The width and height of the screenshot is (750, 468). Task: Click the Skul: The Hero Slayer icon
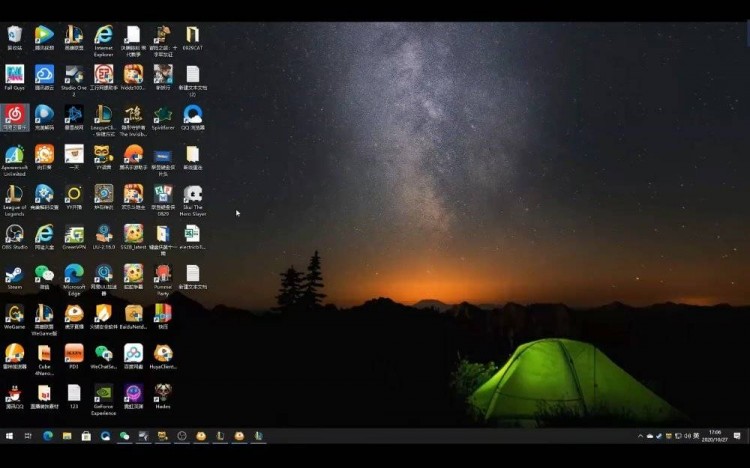click(192, 194)
